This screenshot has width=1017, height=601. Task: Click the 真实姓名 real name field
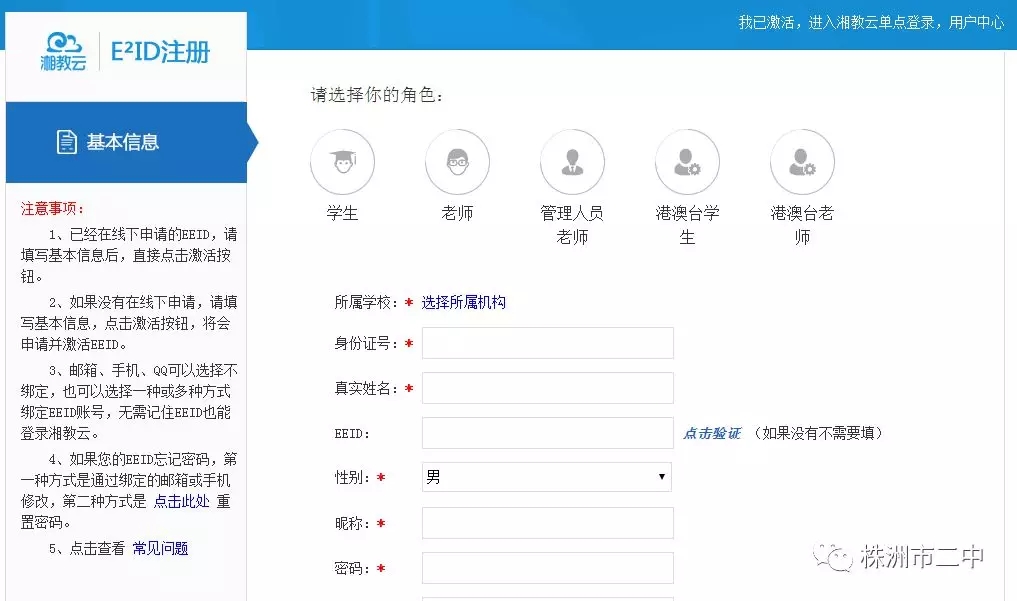click(x=545, y=387)
